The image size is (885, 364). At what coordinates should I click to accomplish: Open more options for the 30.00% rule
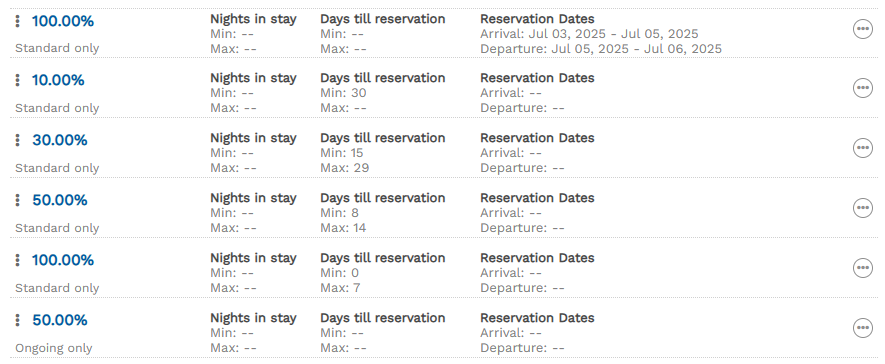pyautogui.click(x=862, y=148)
